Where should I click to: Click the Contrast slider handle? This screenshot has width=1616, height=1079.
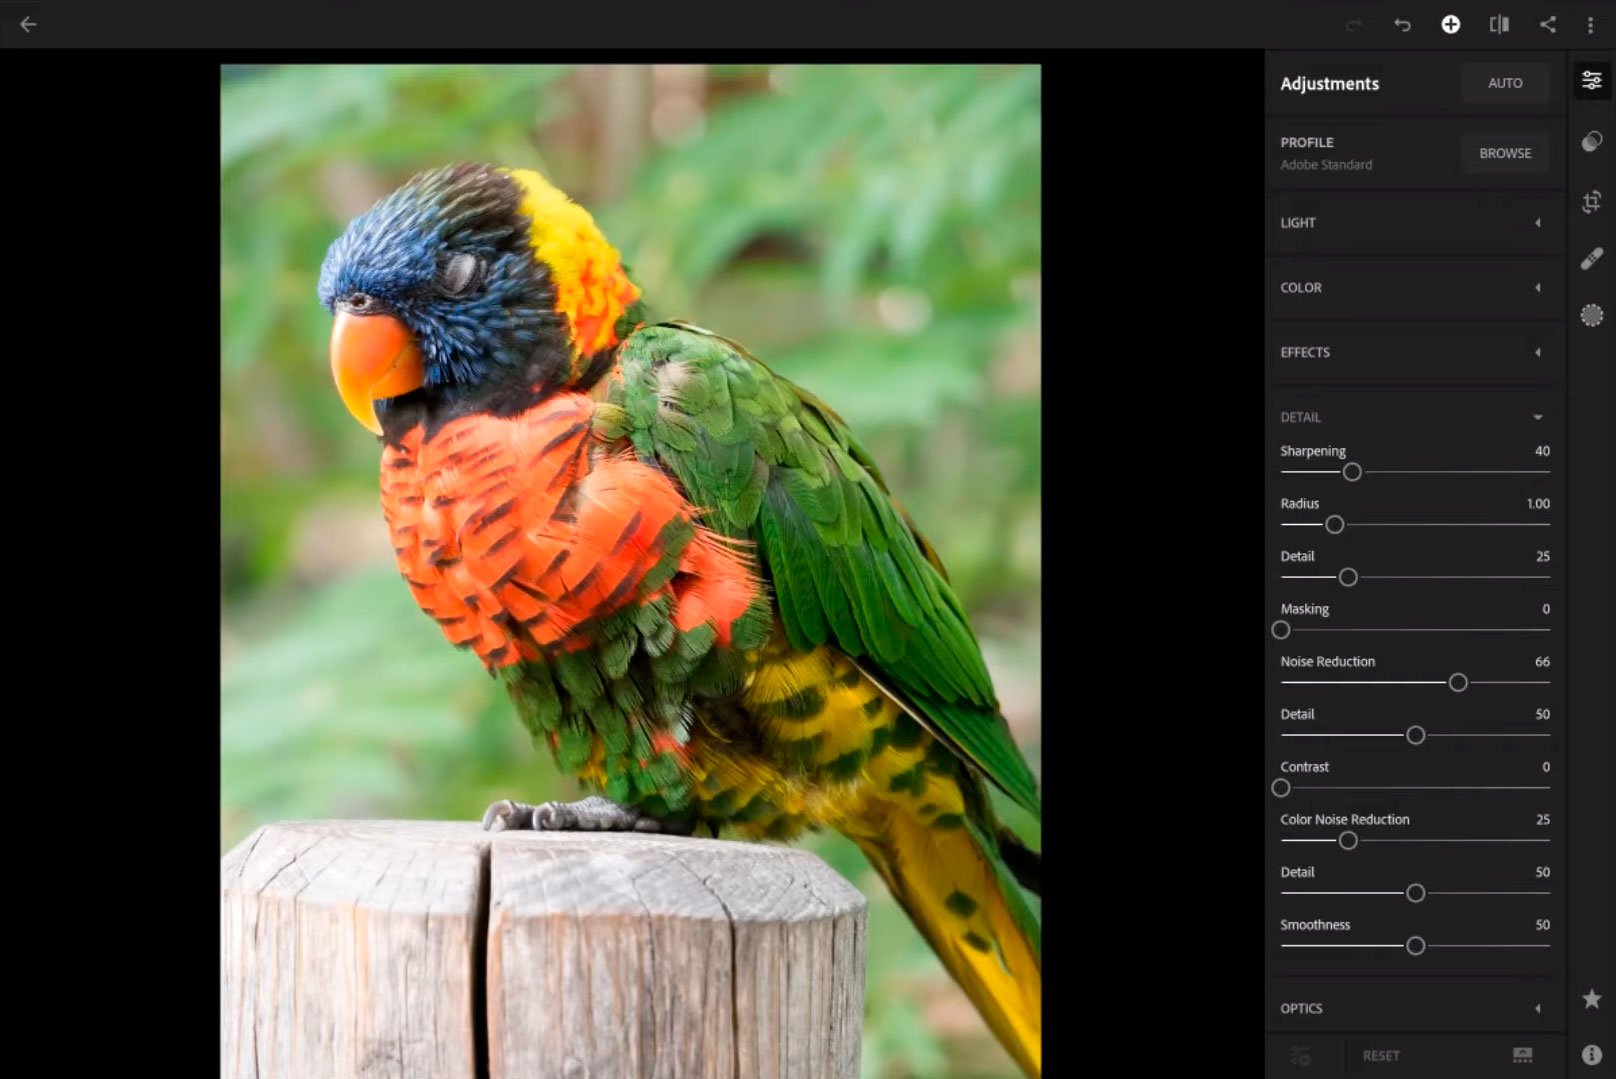pyautogui.click(x=1281, y=788)
